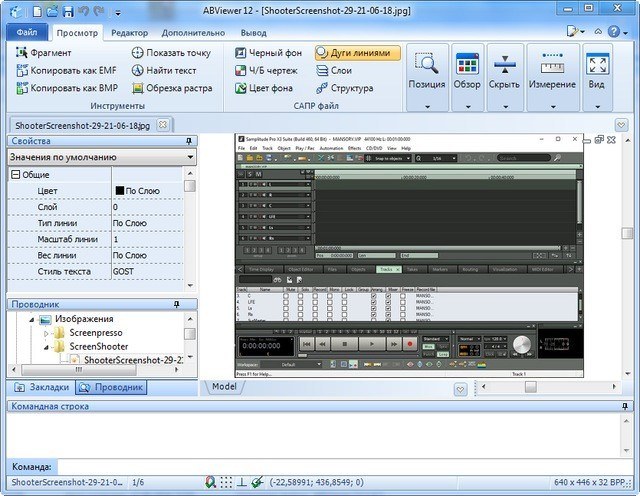Toggle Черный фон background option
Image resolution: width=640 pixels, height=496 pixels.
click(x=270, y=52)
